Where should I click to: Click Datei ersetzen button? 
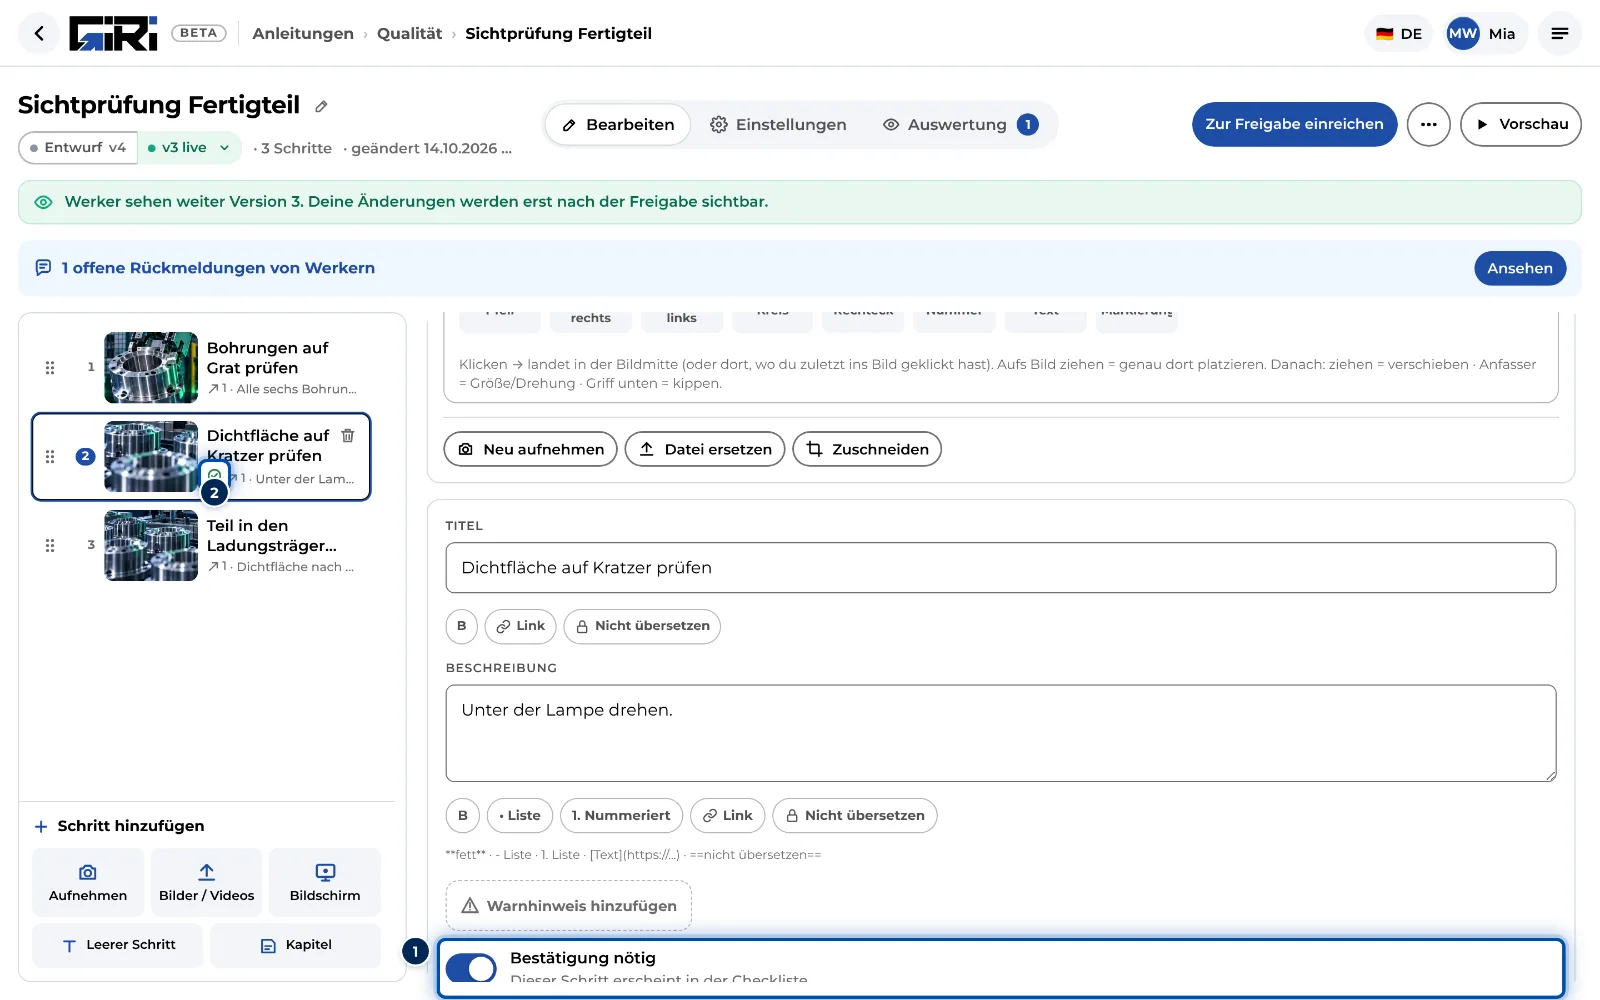(705, 449)
